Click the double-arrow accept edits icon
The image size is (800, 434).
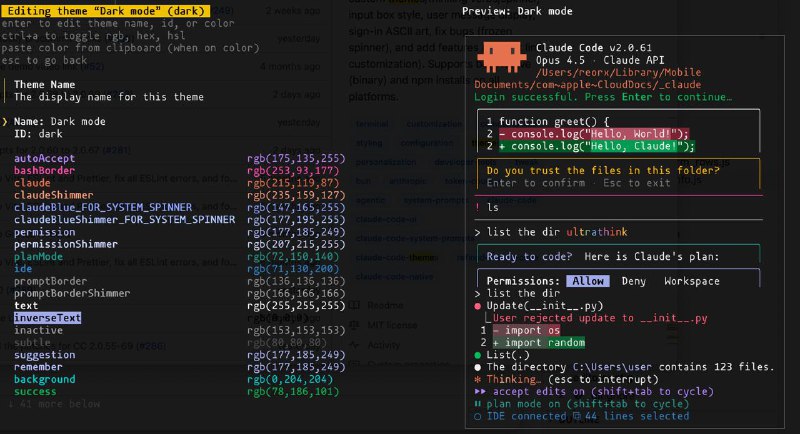481,392
